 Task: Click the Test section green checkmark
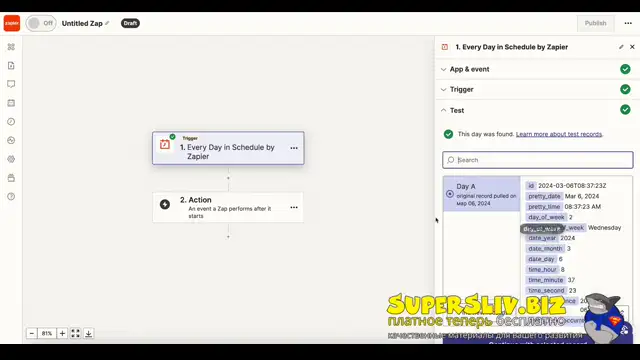click(x=625, y=110)
